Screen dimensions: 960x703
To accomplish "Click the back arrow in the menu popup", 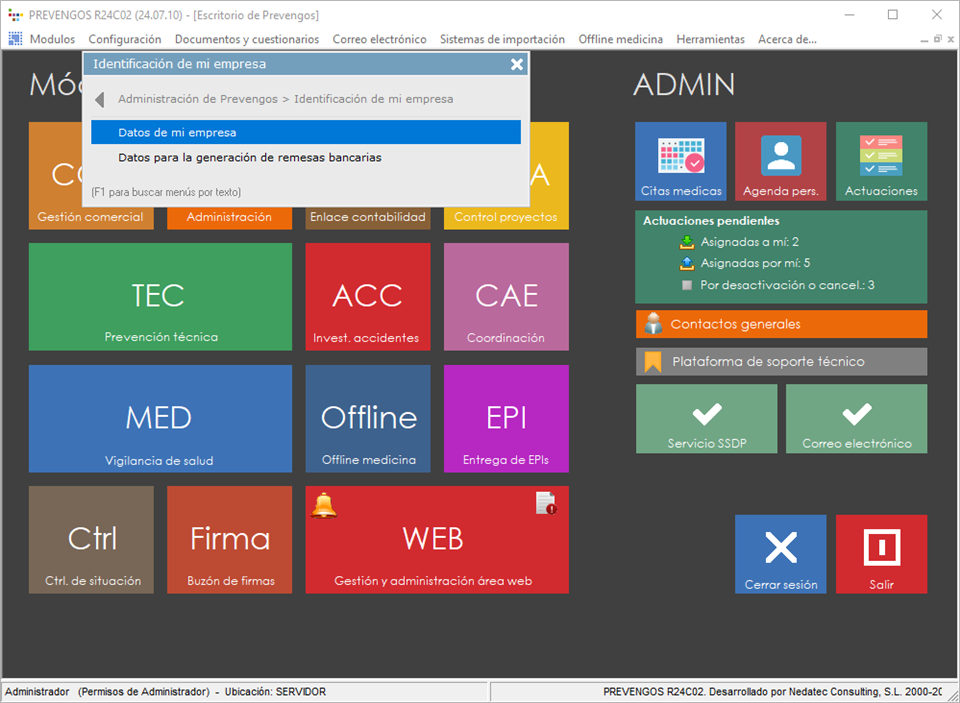I will point(100,100).
